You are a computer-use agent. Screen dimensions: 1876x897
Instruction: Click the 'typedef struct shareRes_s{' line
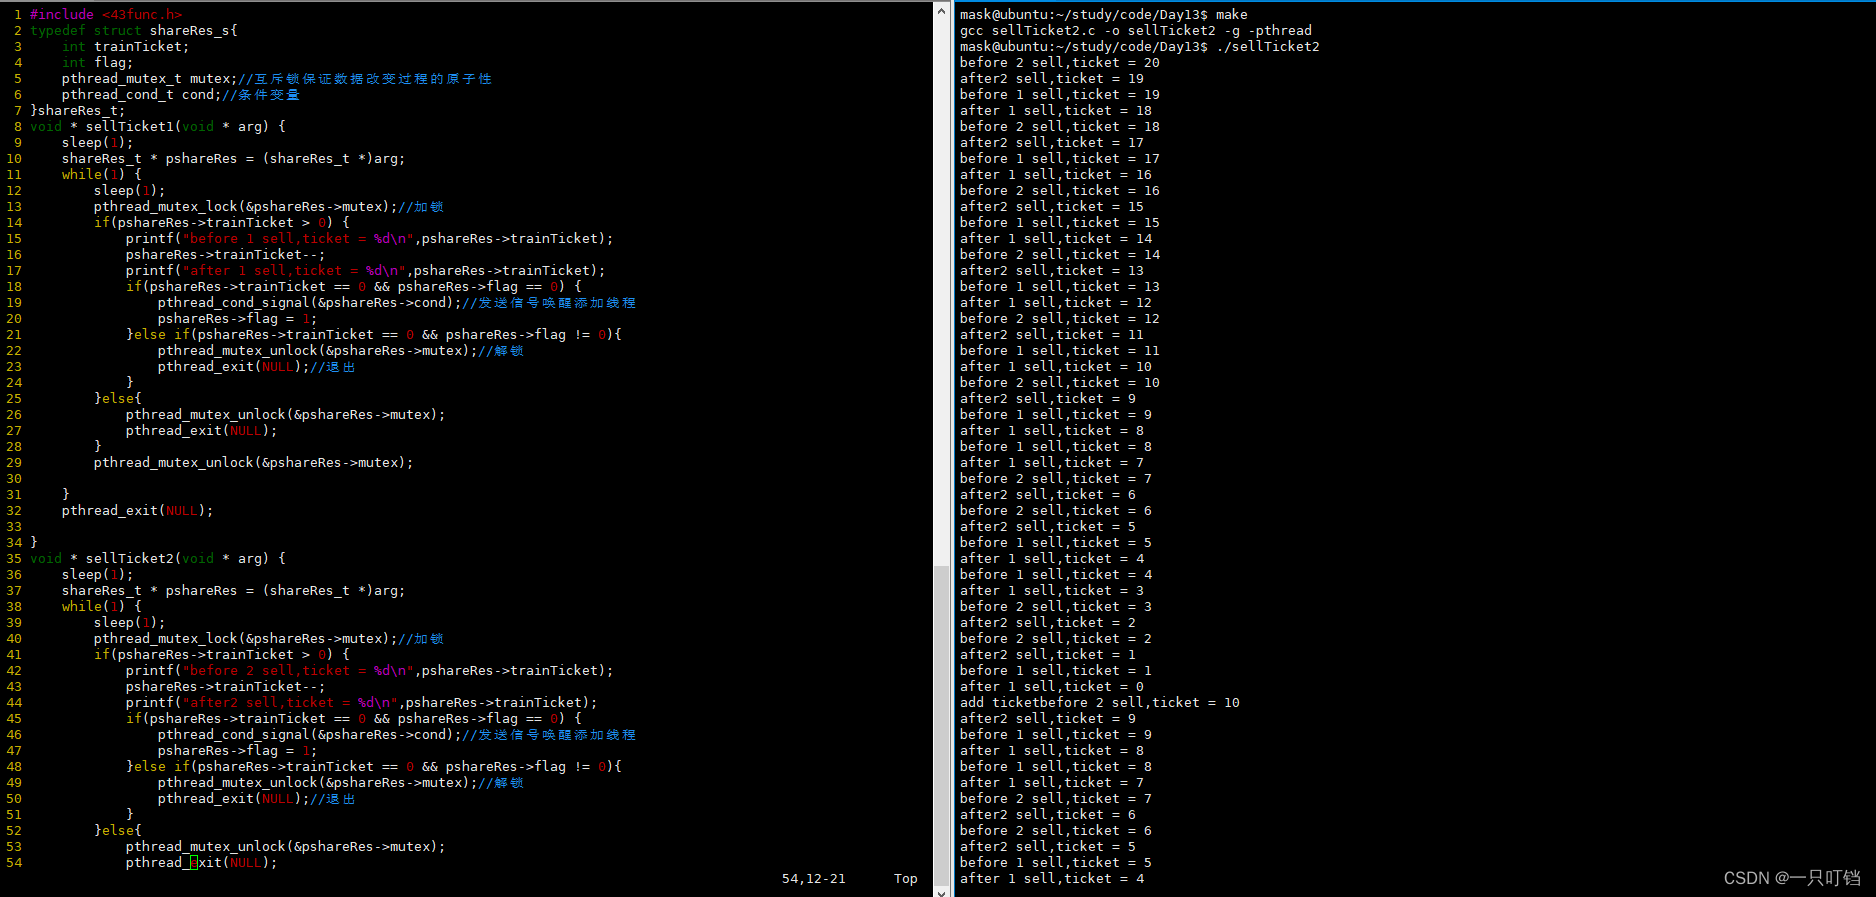(x=134, y=30)
